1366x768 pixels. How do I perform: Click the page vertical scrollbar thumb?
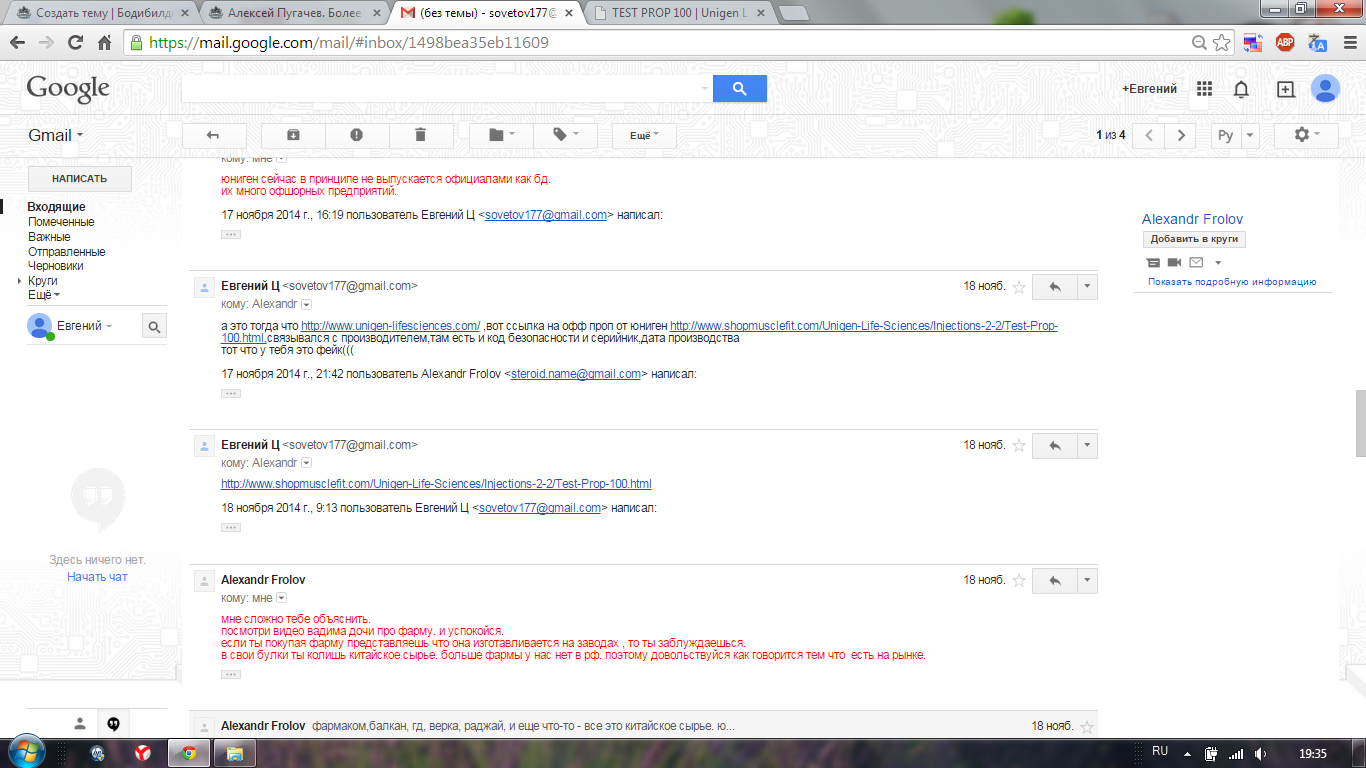[x=1360, y=421]
